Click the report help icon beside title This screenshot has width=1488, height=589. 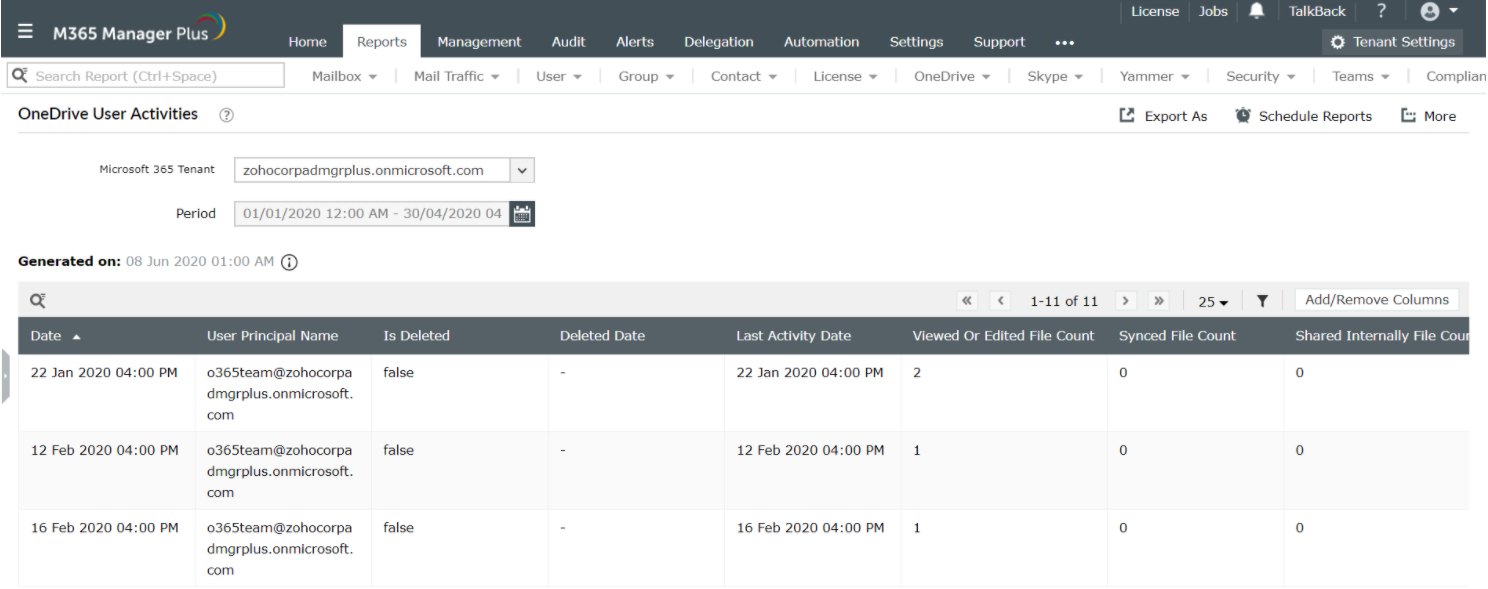[226, 115]
